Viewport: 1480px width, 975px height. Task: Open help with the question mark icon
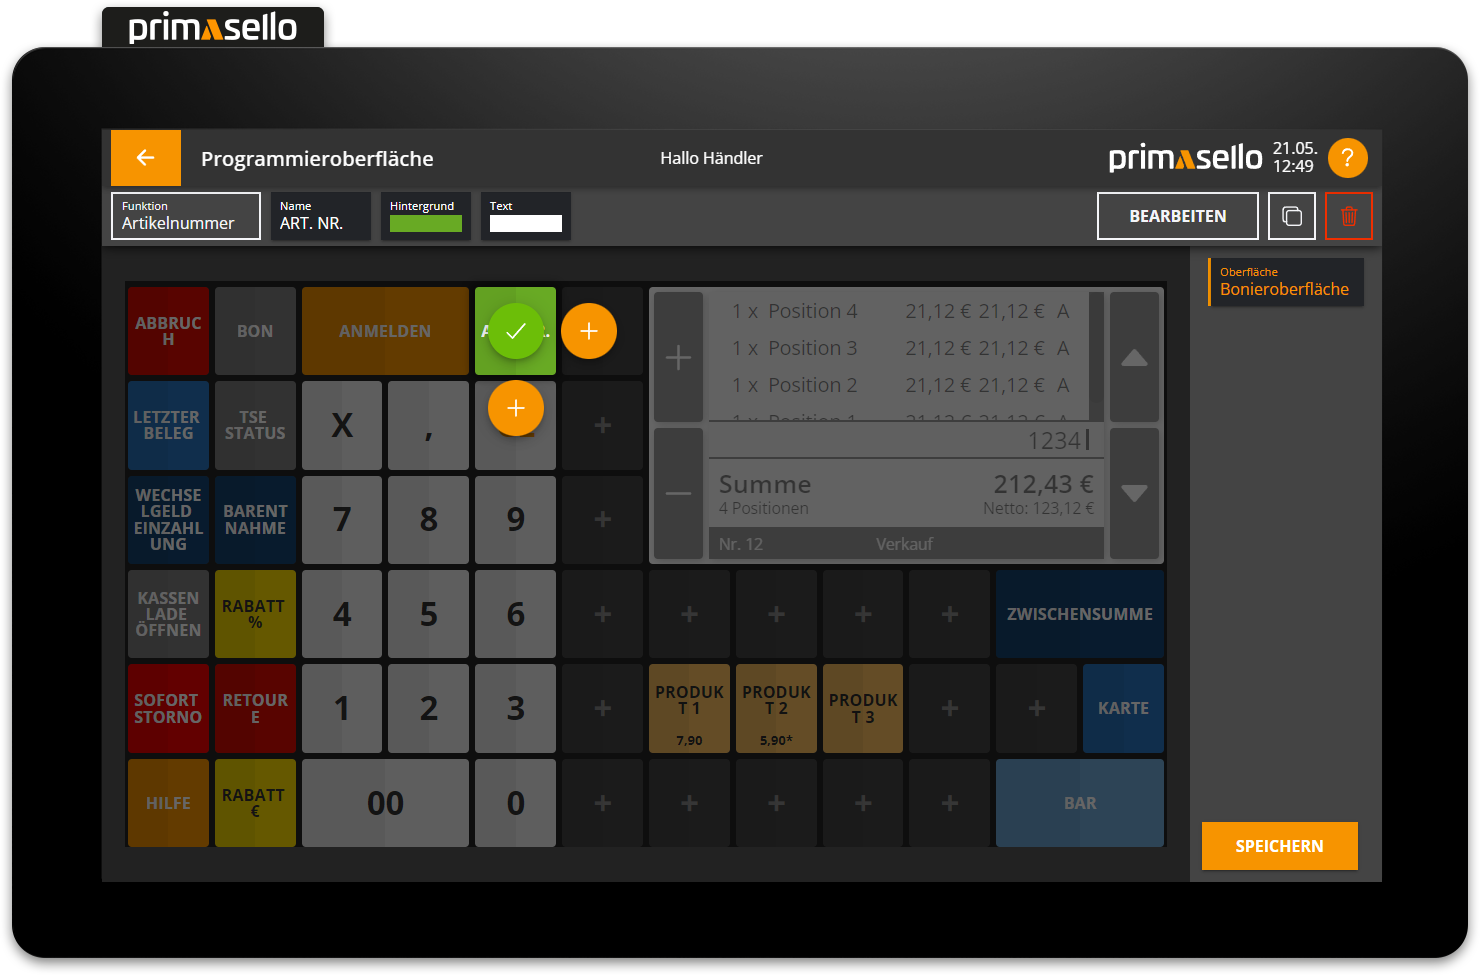(x=1347, y=158)
